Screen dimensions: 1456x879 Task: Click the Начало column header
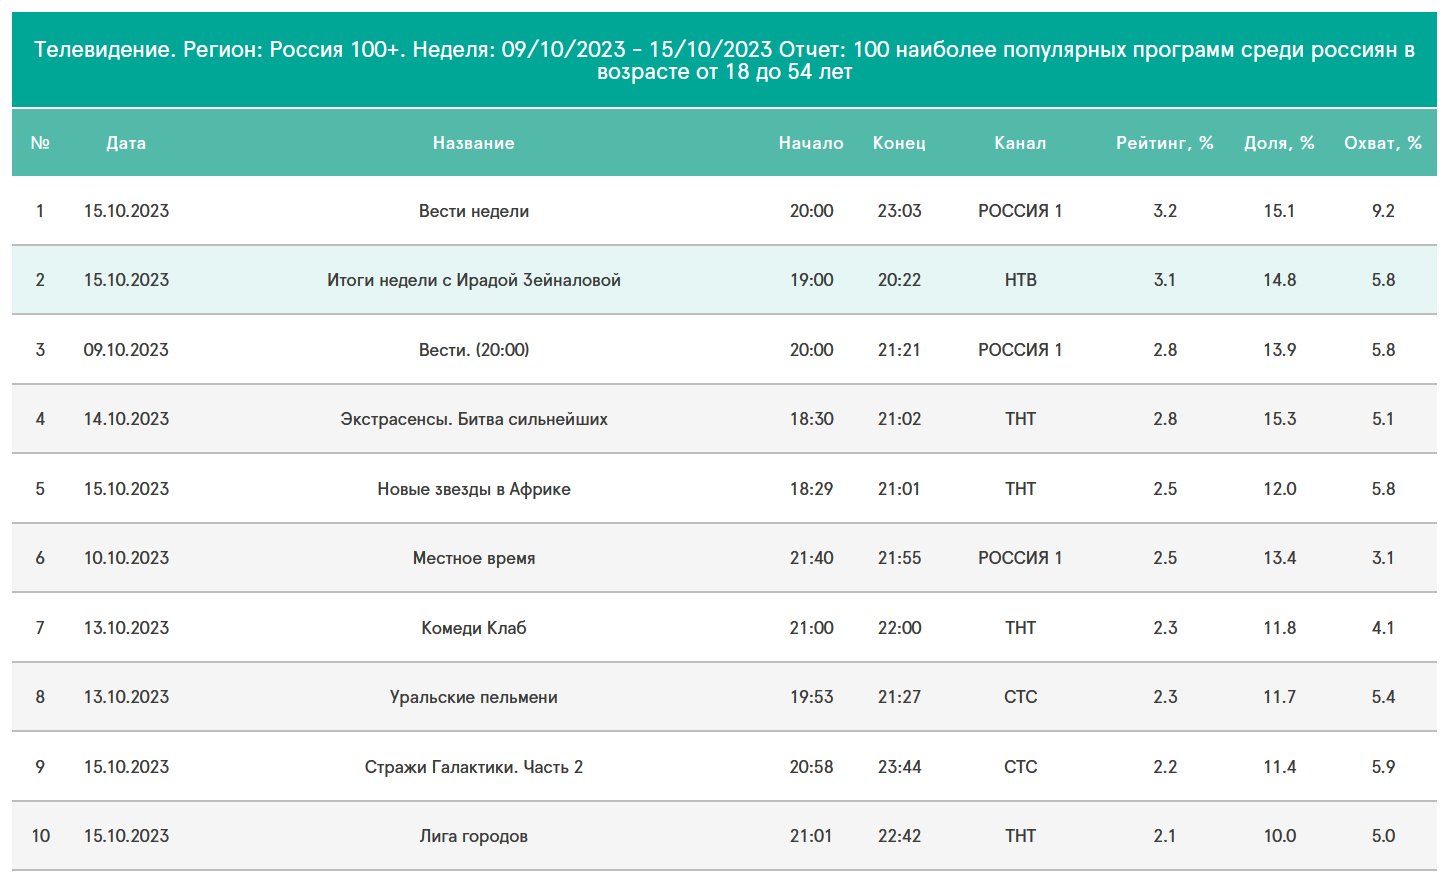[x=811, y=143]
